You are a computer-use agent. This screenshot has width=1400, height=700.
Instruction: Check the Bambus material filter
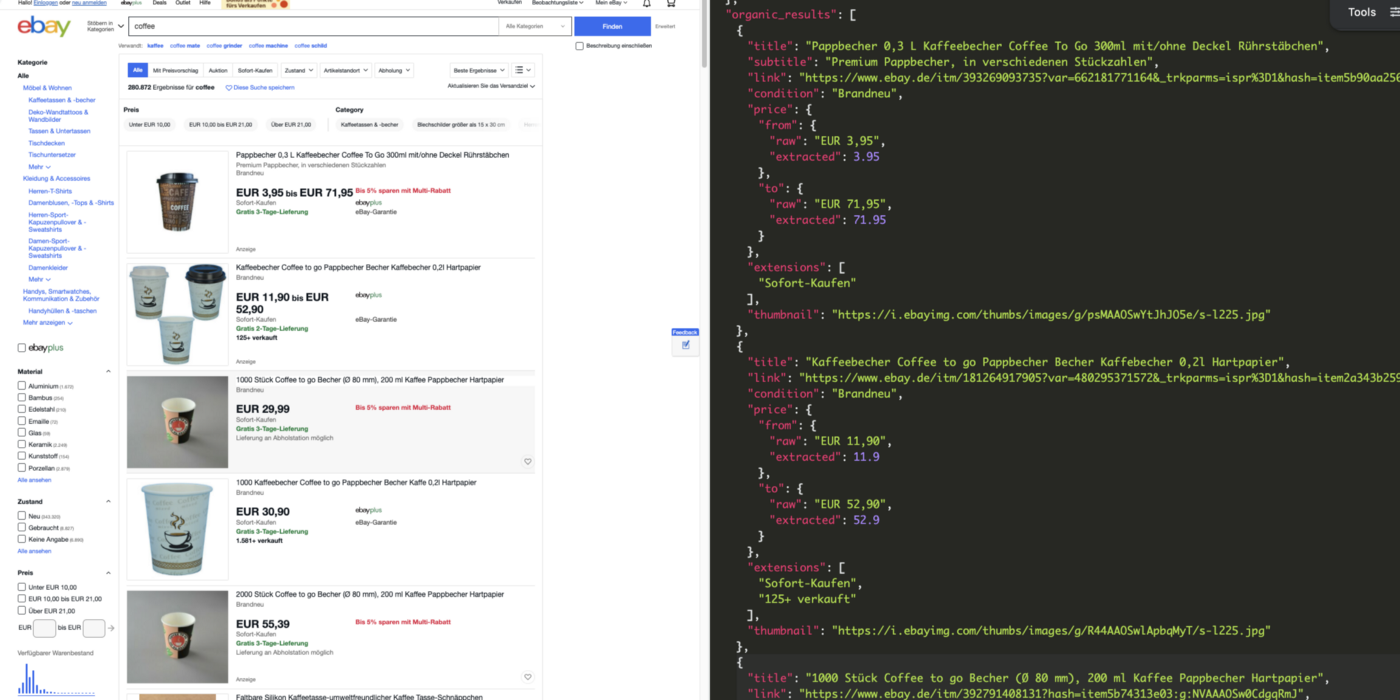pos(22,398)
